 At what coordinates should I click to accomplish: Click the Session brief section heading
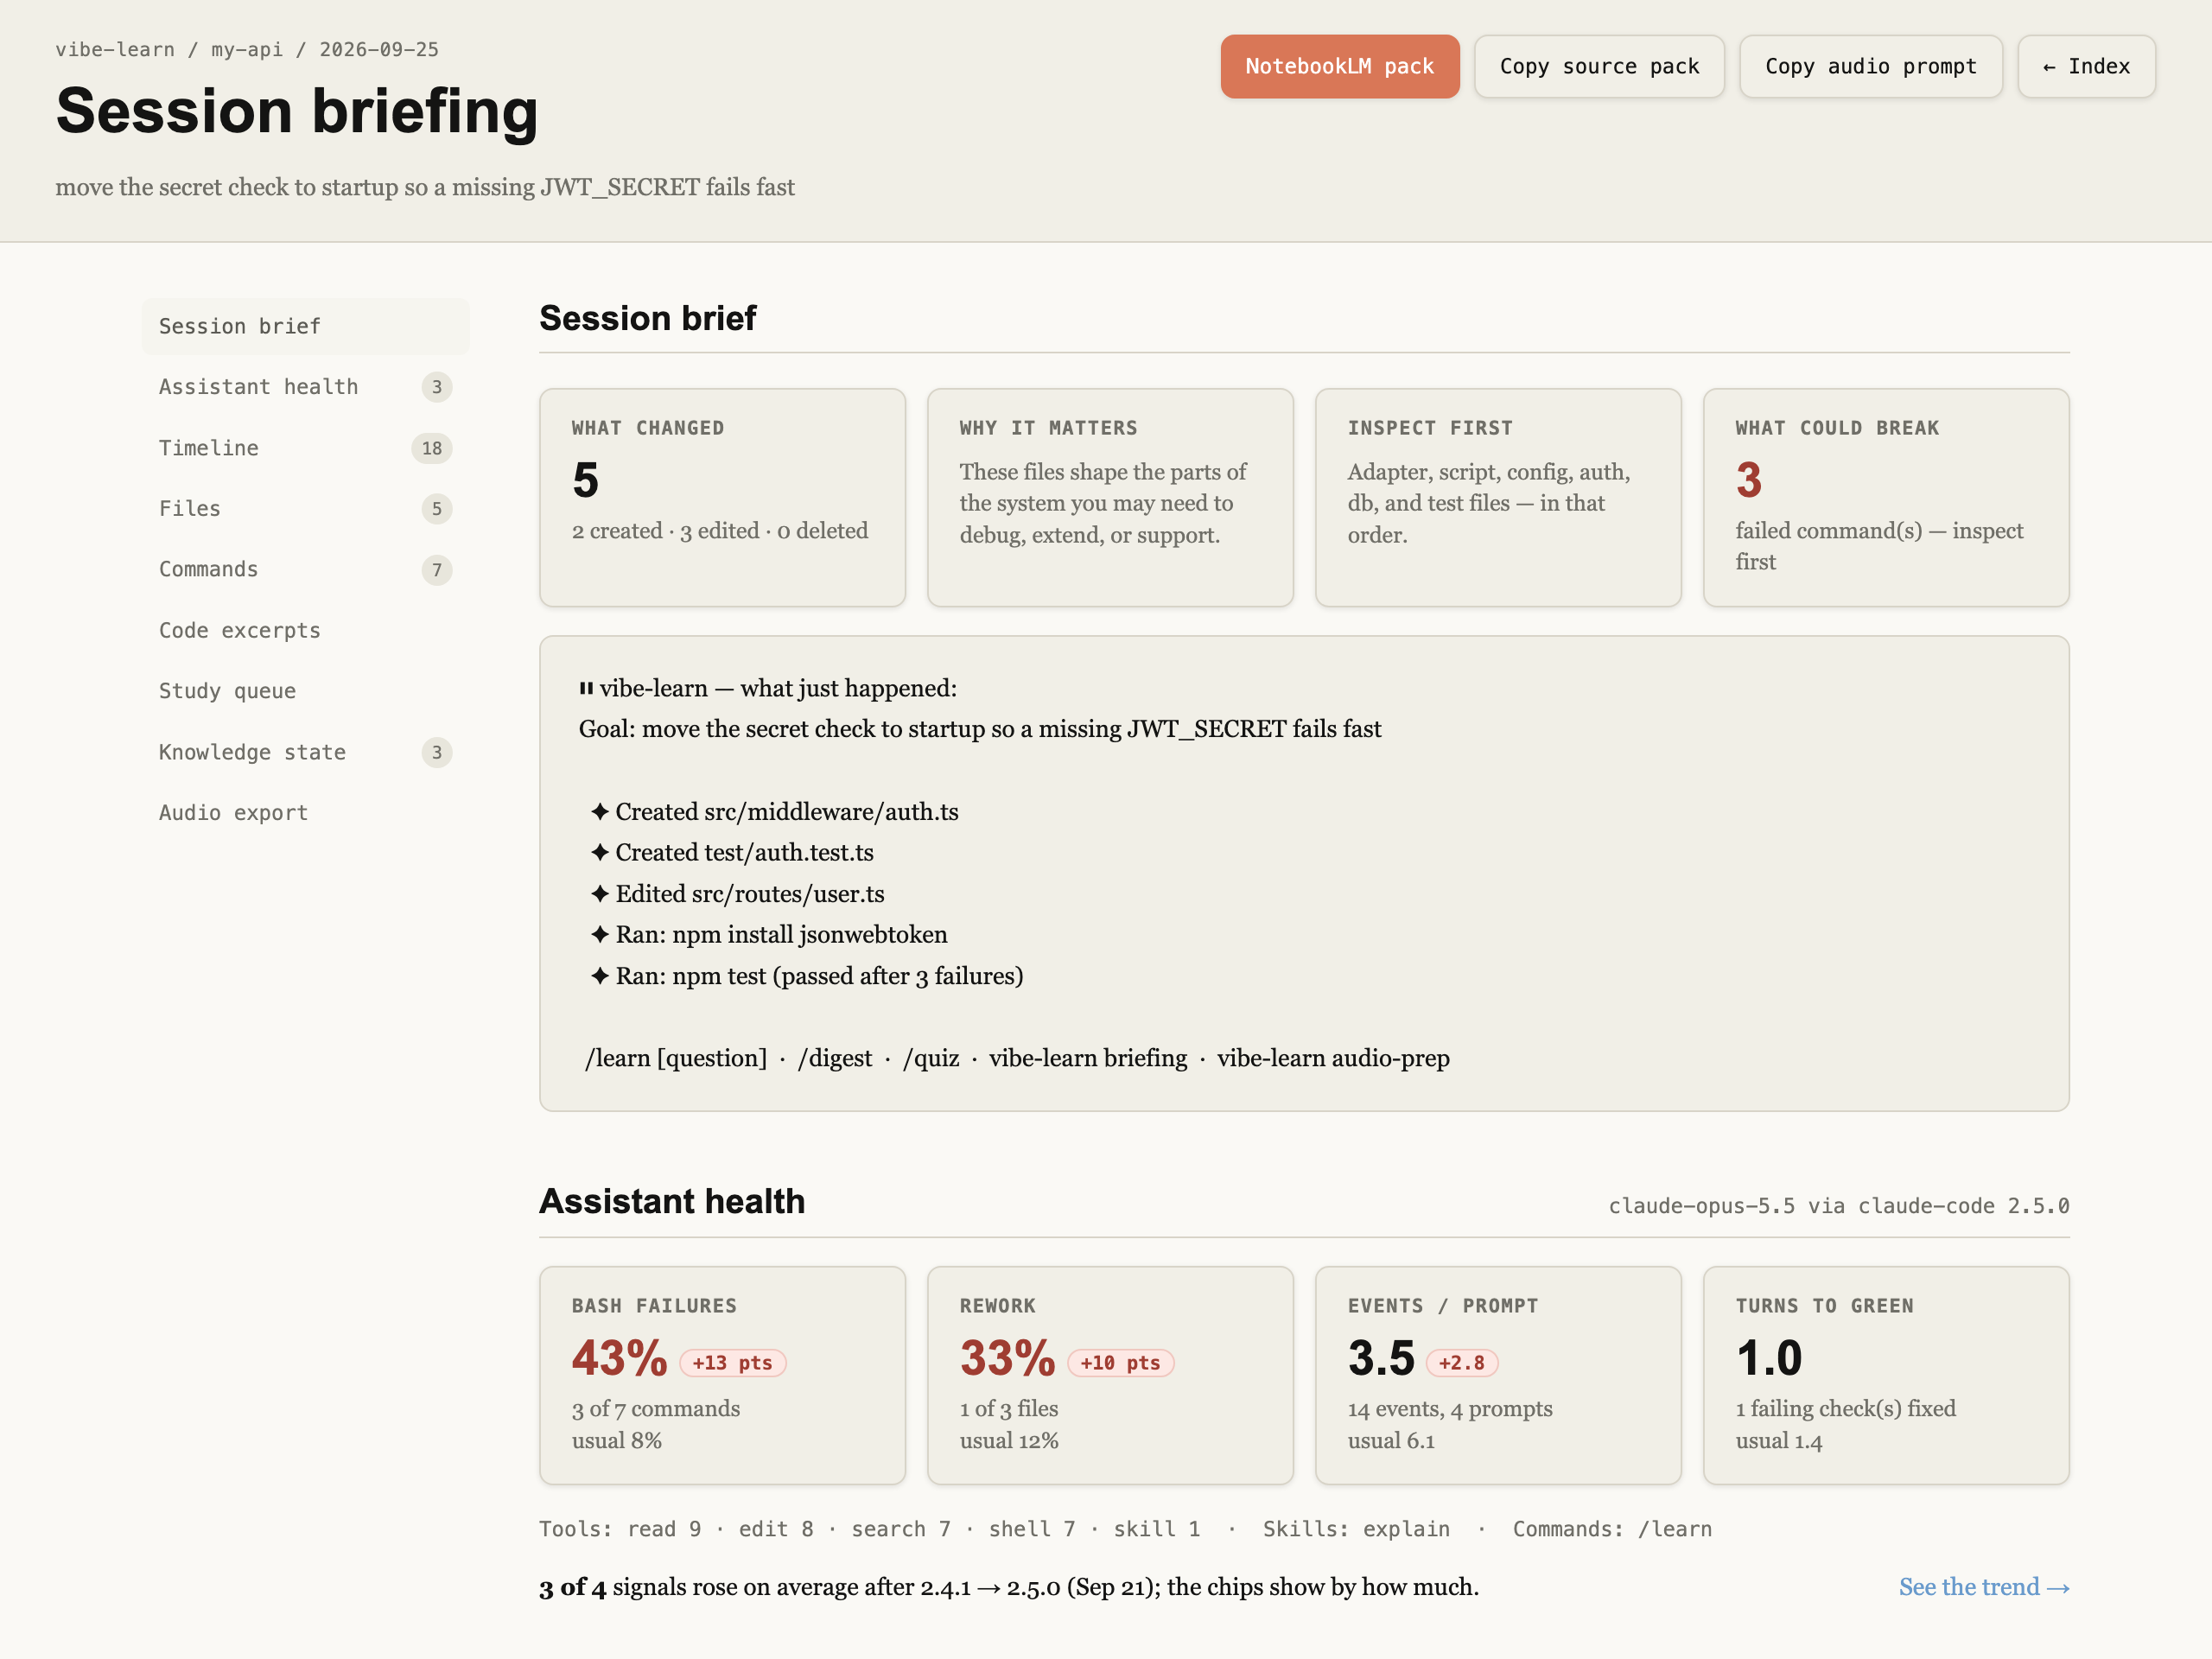(x=648, y=318)
